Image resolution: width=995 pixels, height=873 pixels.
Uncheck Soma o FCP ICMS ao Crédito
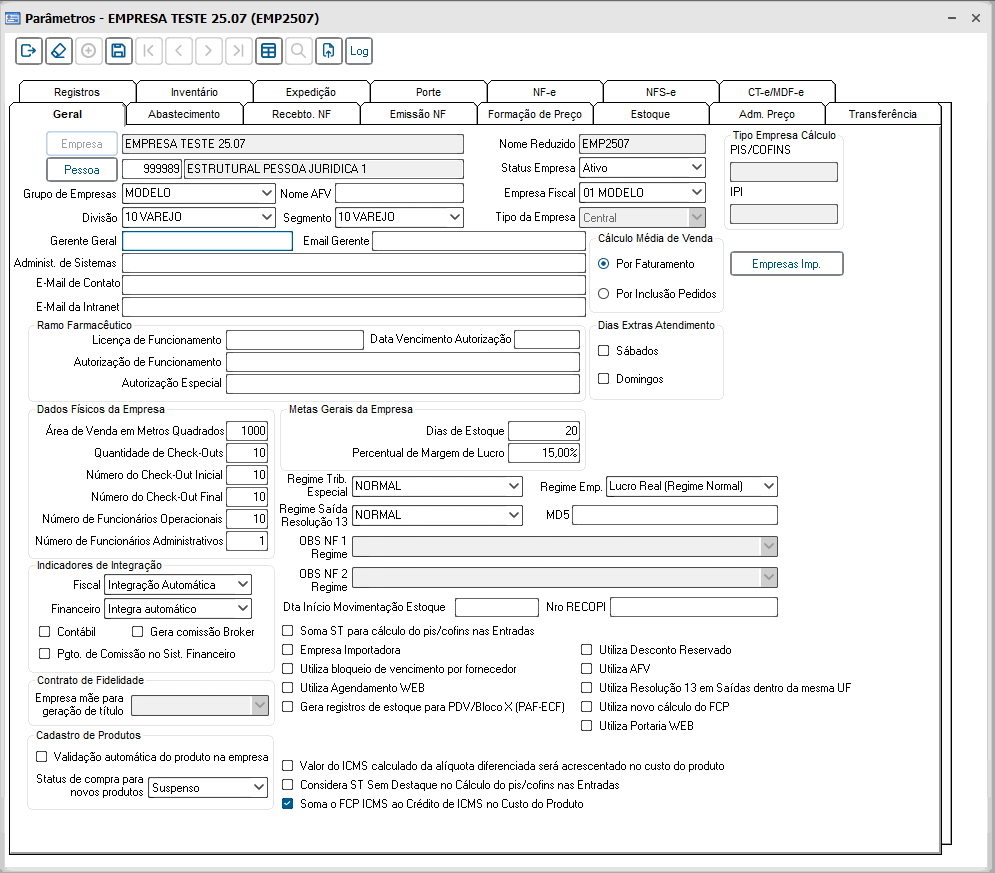pos(289,804)
